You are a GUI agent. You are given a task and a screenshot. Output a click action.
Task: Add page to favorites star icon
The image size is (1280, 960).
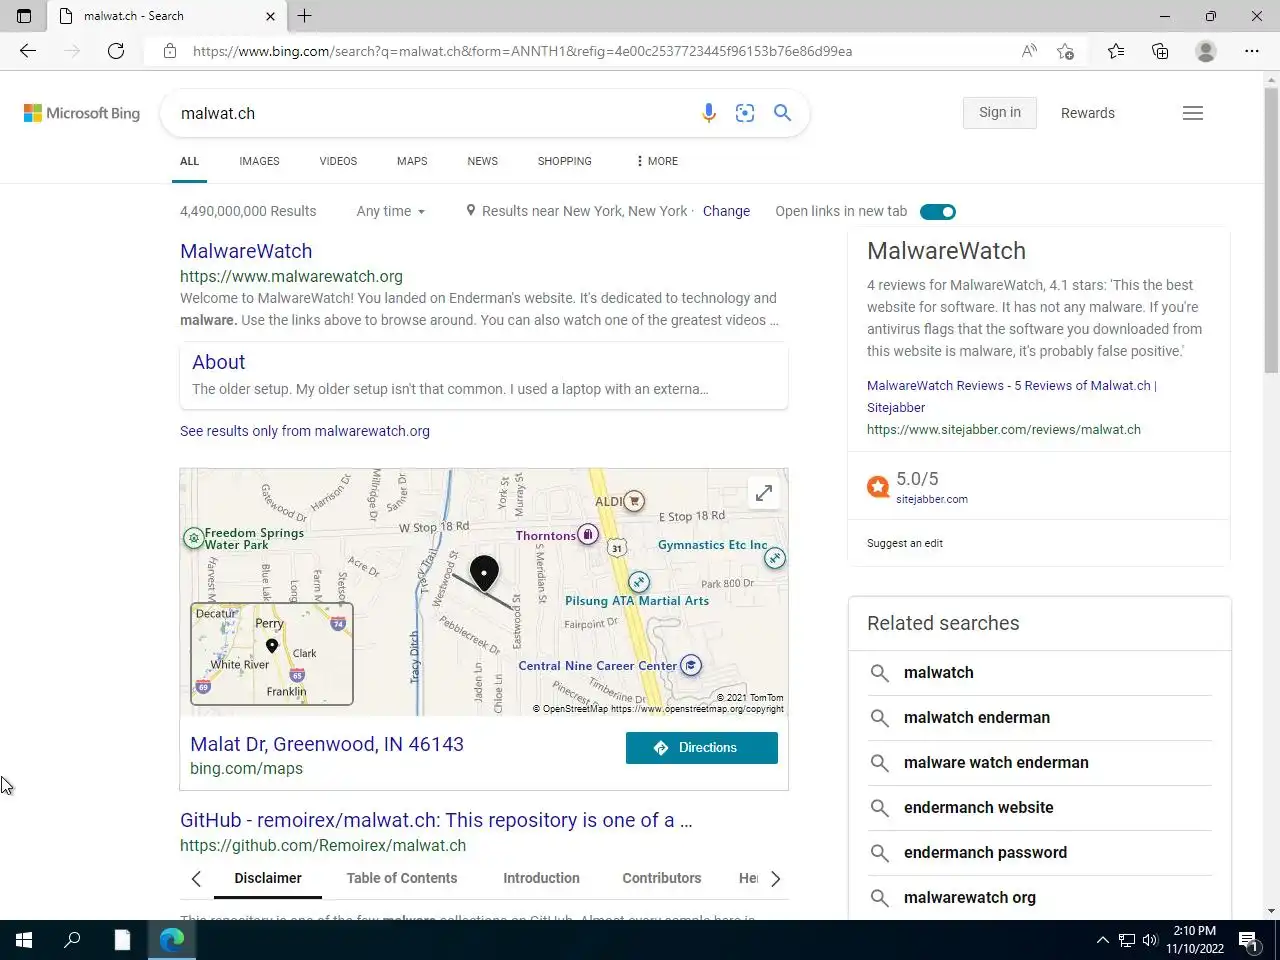tap(1066, 51)
